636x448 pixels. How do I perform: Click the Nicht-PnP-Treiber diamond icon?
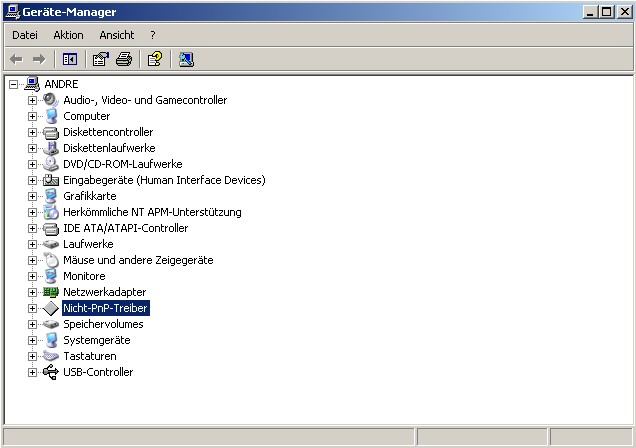tap(51, 308)
